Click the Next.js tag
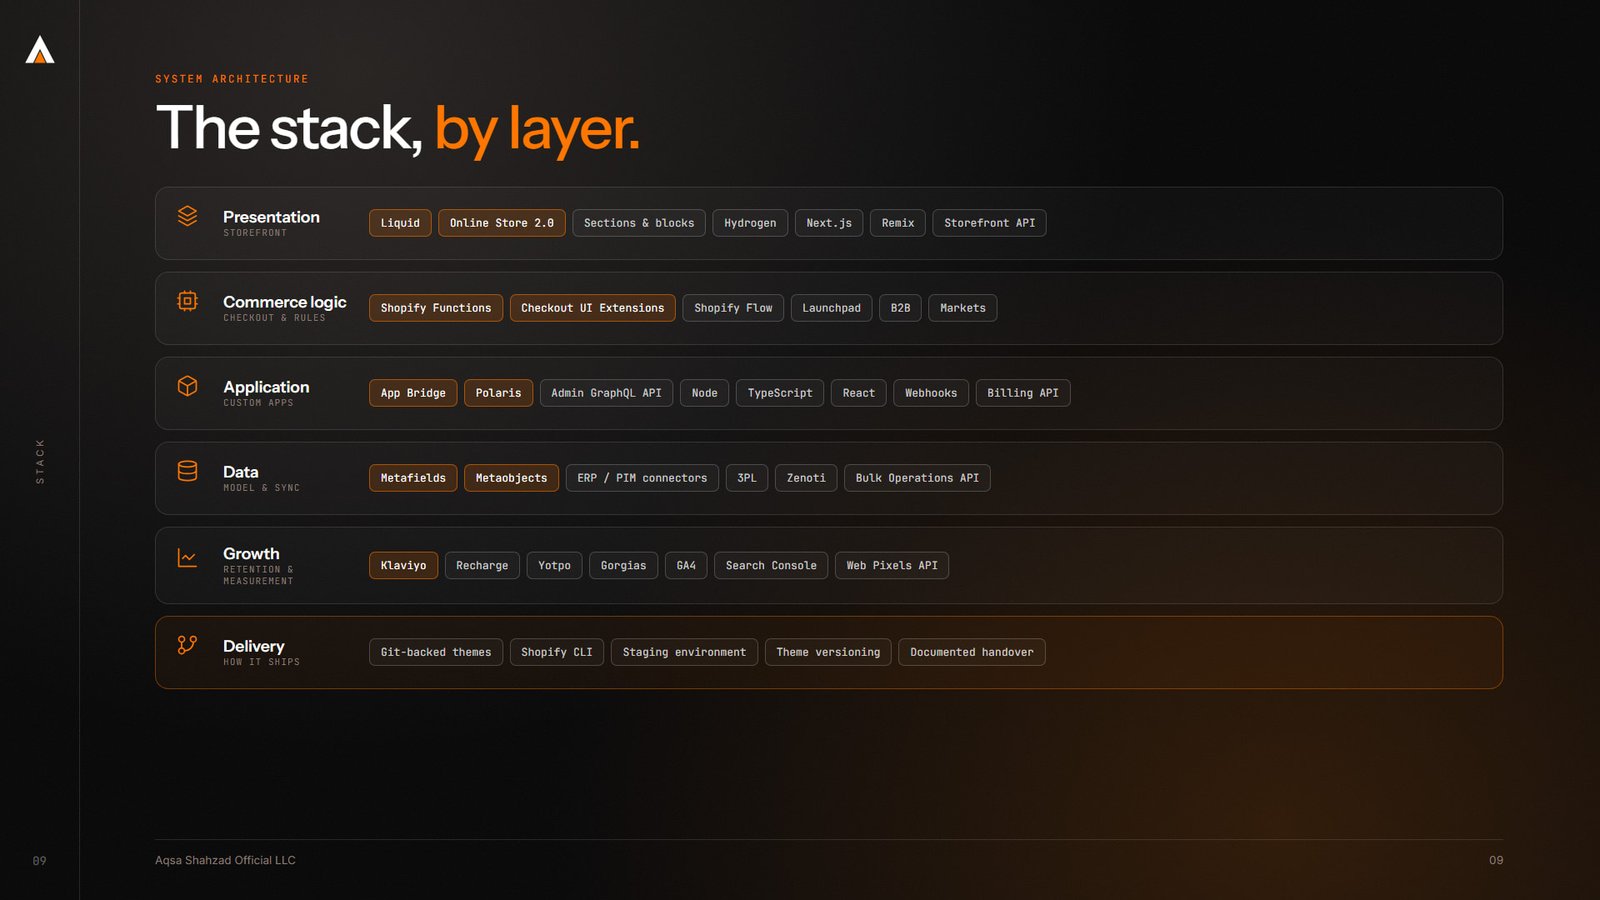 (829, 223)
